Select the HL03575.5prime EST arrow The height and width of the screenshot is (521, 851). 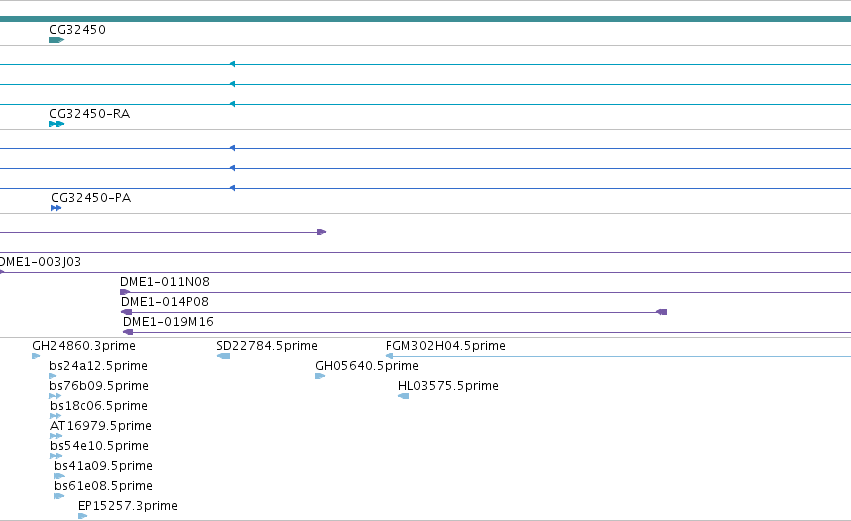tap(403, 396)
